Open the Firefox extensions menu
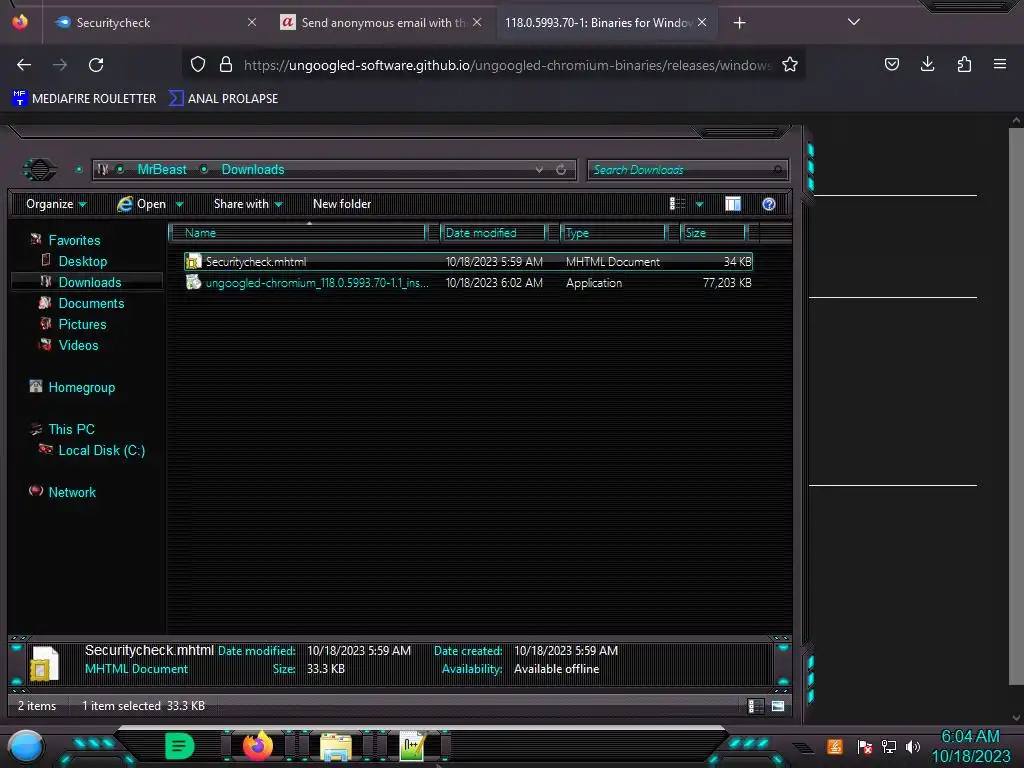This screenshot has height=768, width=1024. pos(964,64)
